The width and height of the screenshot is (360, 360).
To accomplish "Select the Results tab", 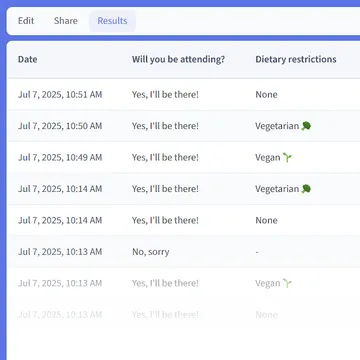I will [x=112, y=21].
